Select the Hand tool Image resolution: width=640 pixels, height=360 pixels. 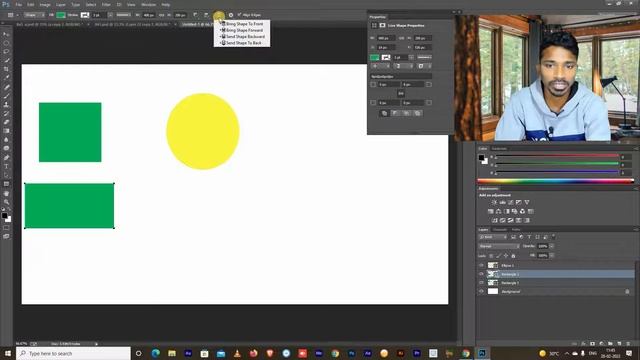pos(6,193)
